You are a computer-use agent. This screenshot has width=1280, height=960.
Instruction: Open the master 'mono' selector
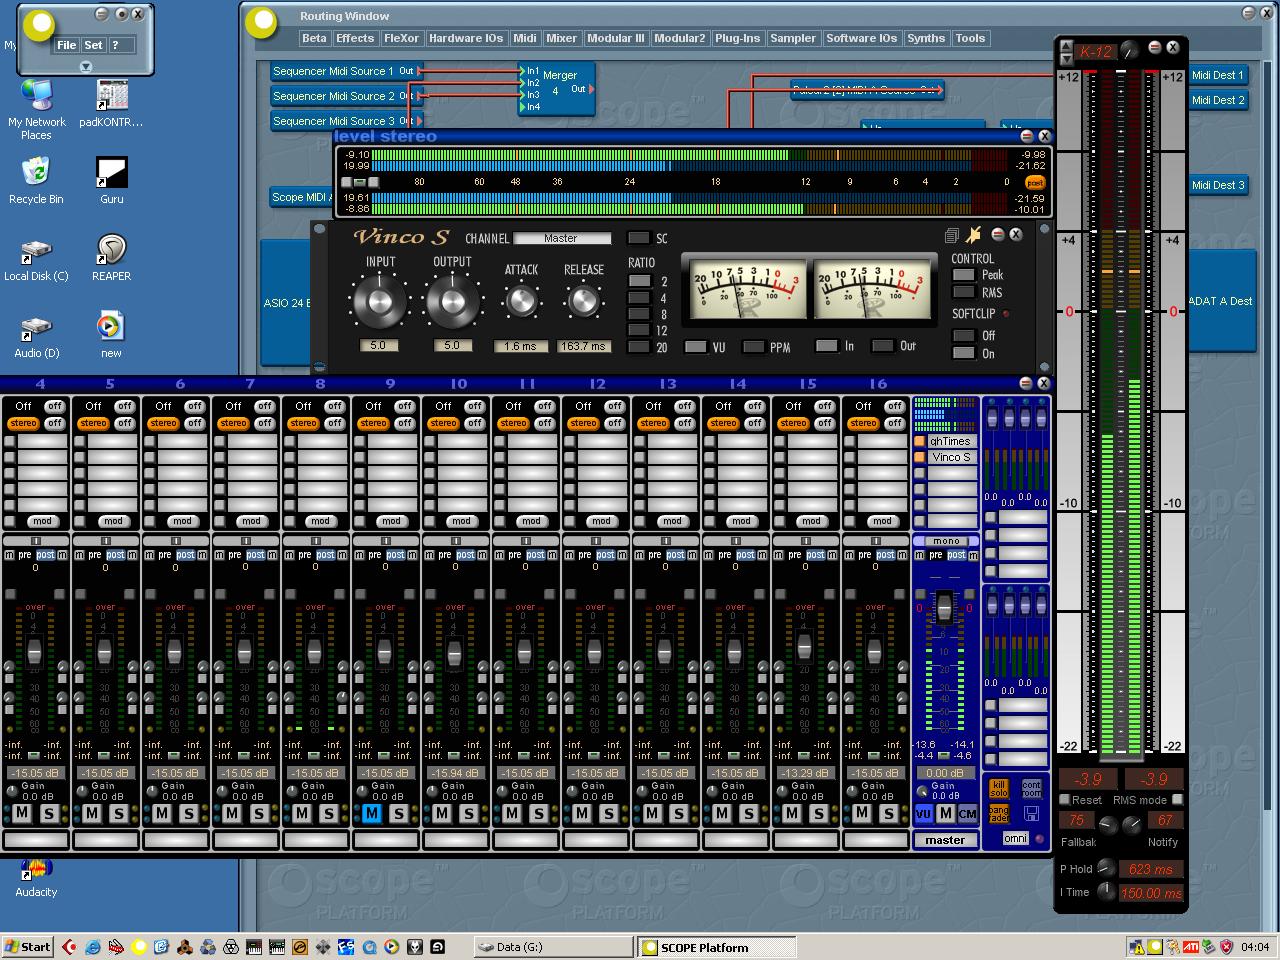click(x=946, y=541)
